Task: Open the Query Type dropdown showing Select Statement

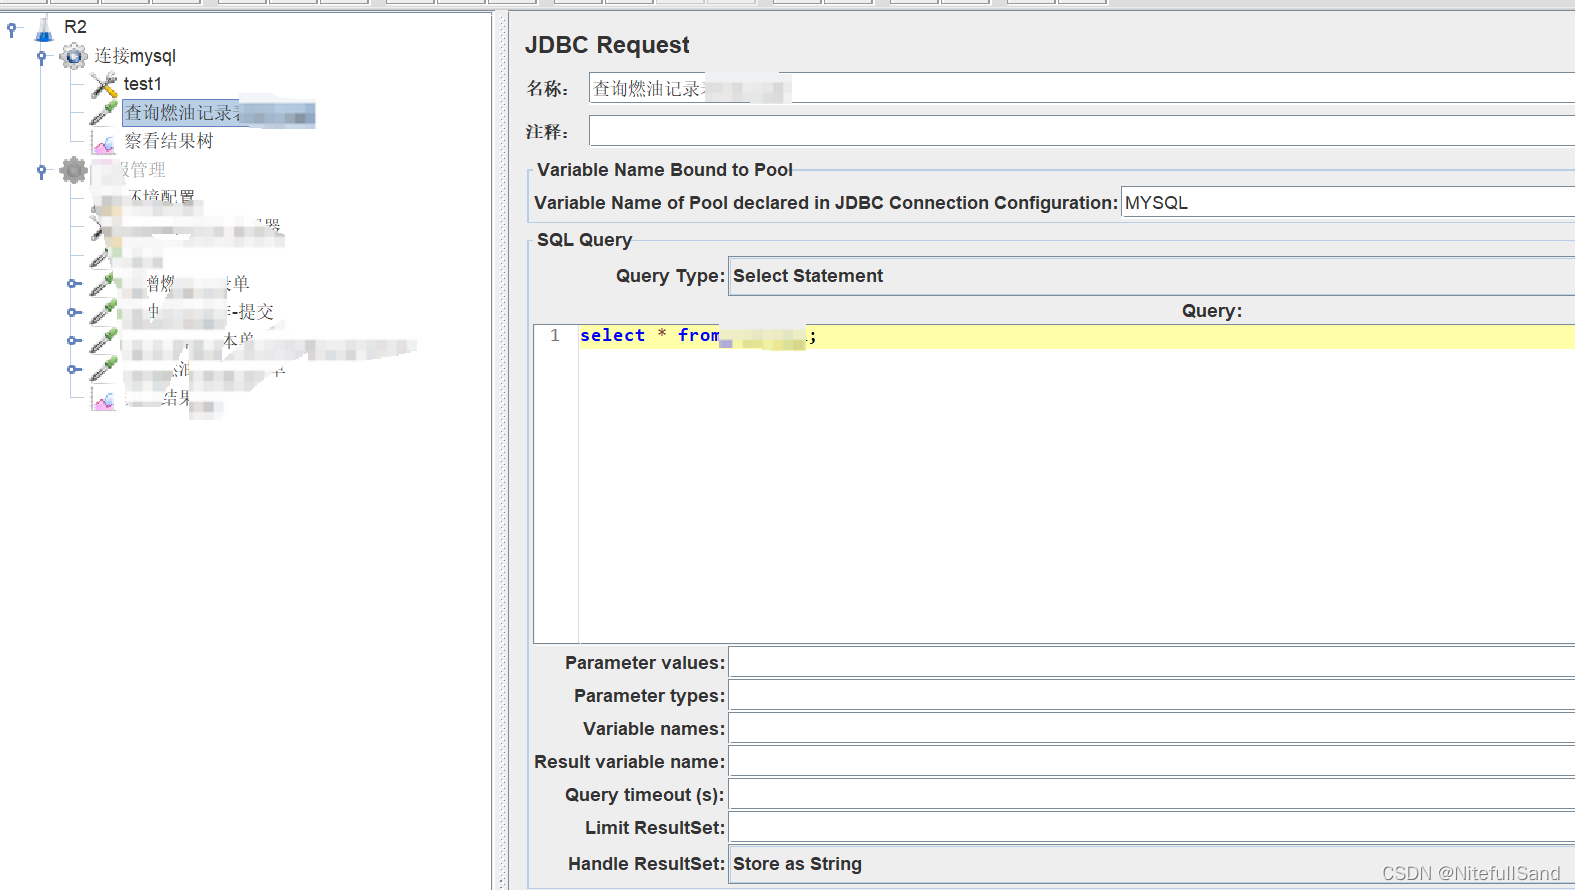Action: click(1152, 276)
